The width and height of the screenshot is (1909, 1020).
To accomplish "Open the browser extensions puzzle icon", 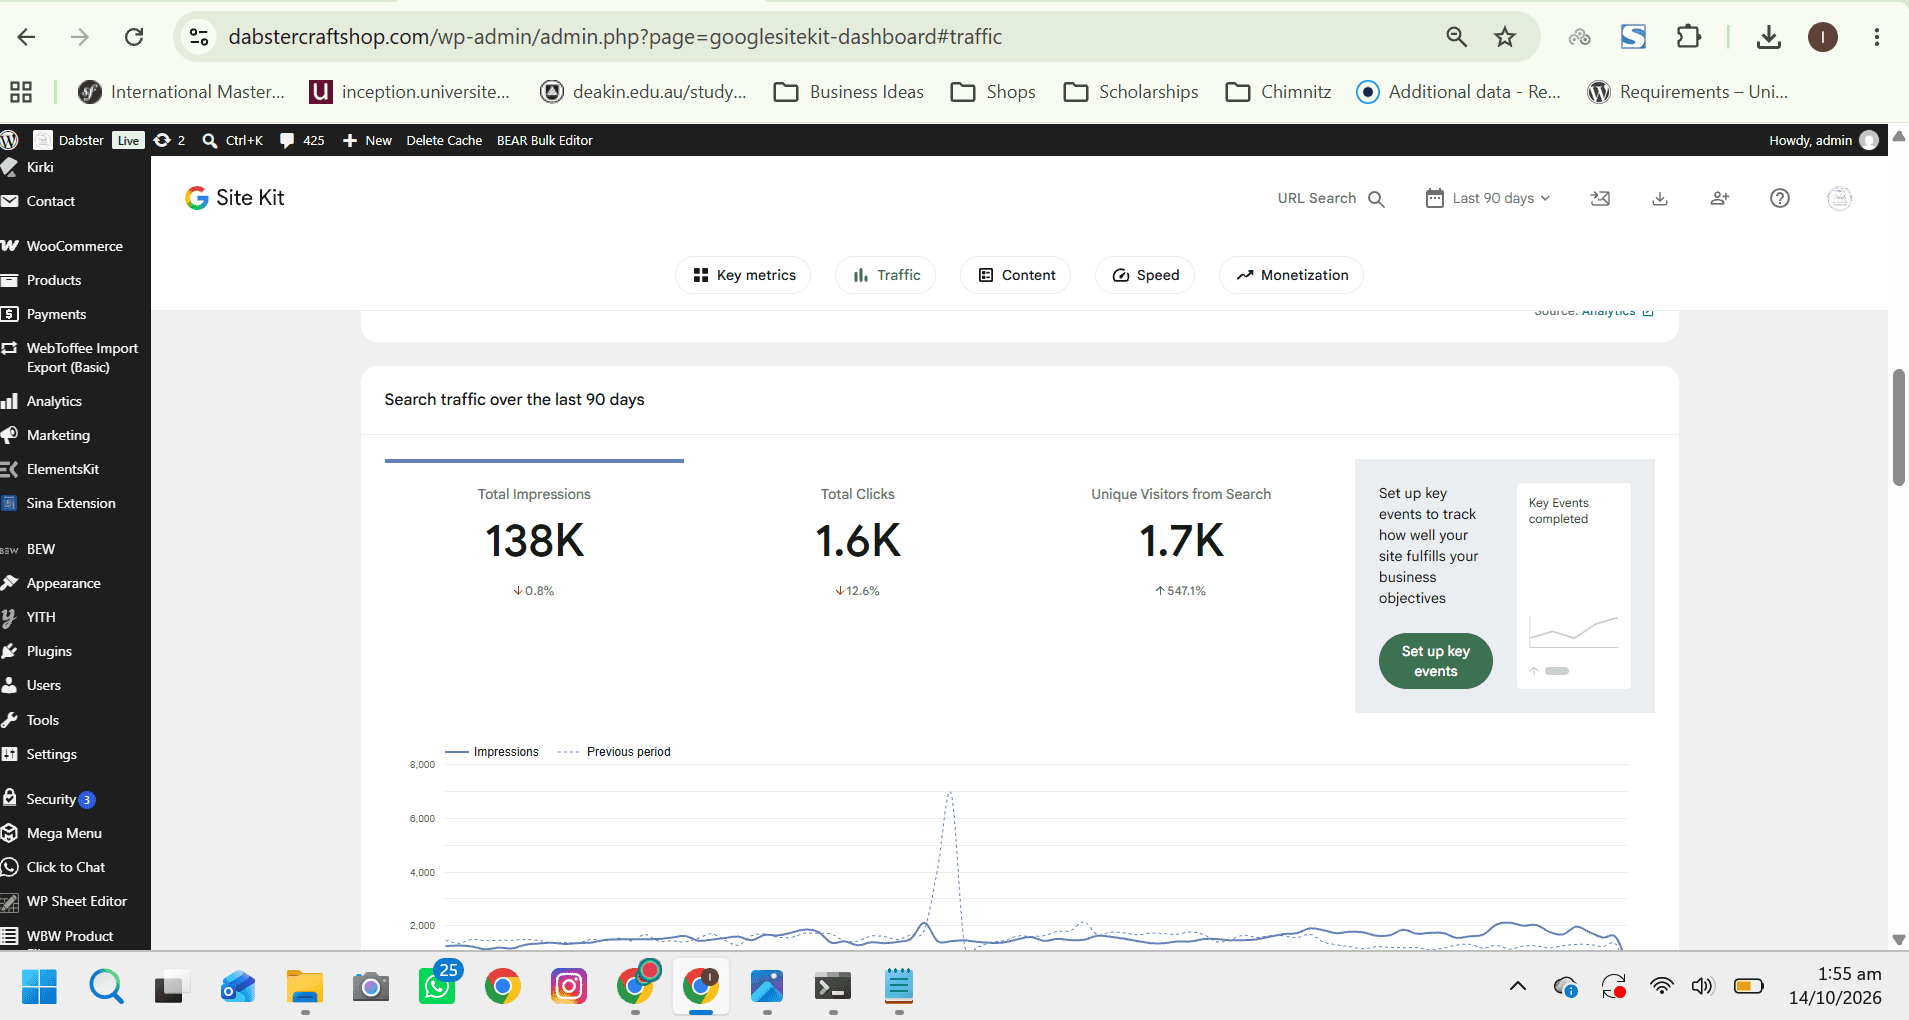I will point(1688,37).
